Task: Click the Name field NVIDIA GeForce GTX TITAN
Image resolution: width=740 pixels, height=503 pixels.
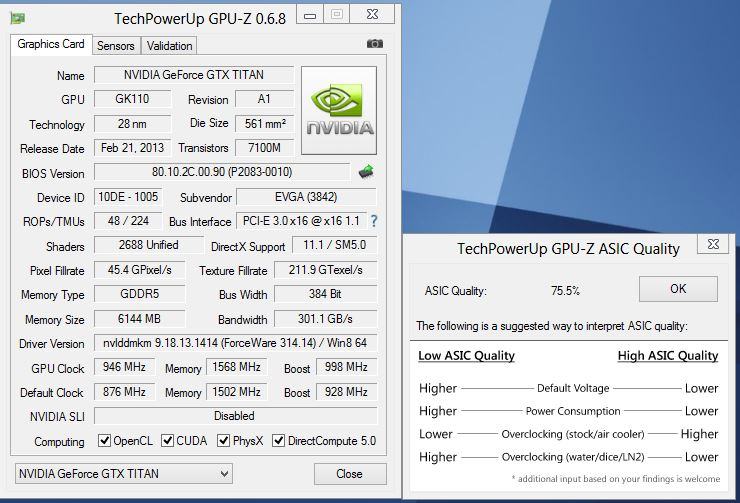Action: click(194, 75)
